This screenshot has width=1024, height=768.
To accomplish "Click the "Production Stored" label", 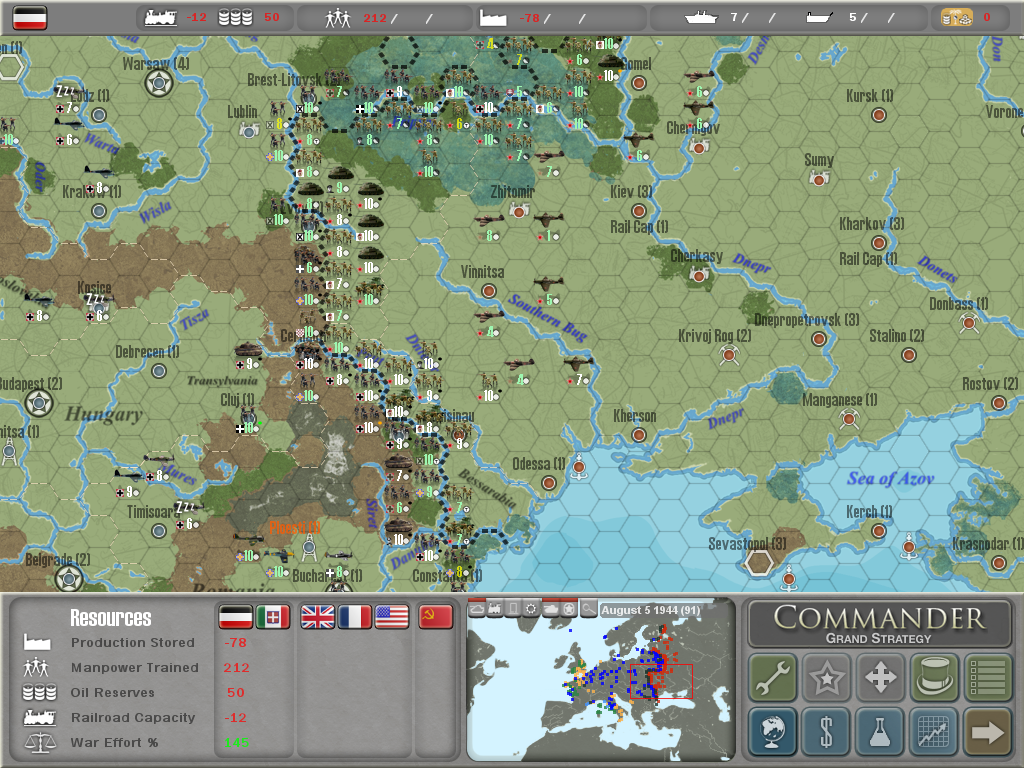I will point(133,643).
